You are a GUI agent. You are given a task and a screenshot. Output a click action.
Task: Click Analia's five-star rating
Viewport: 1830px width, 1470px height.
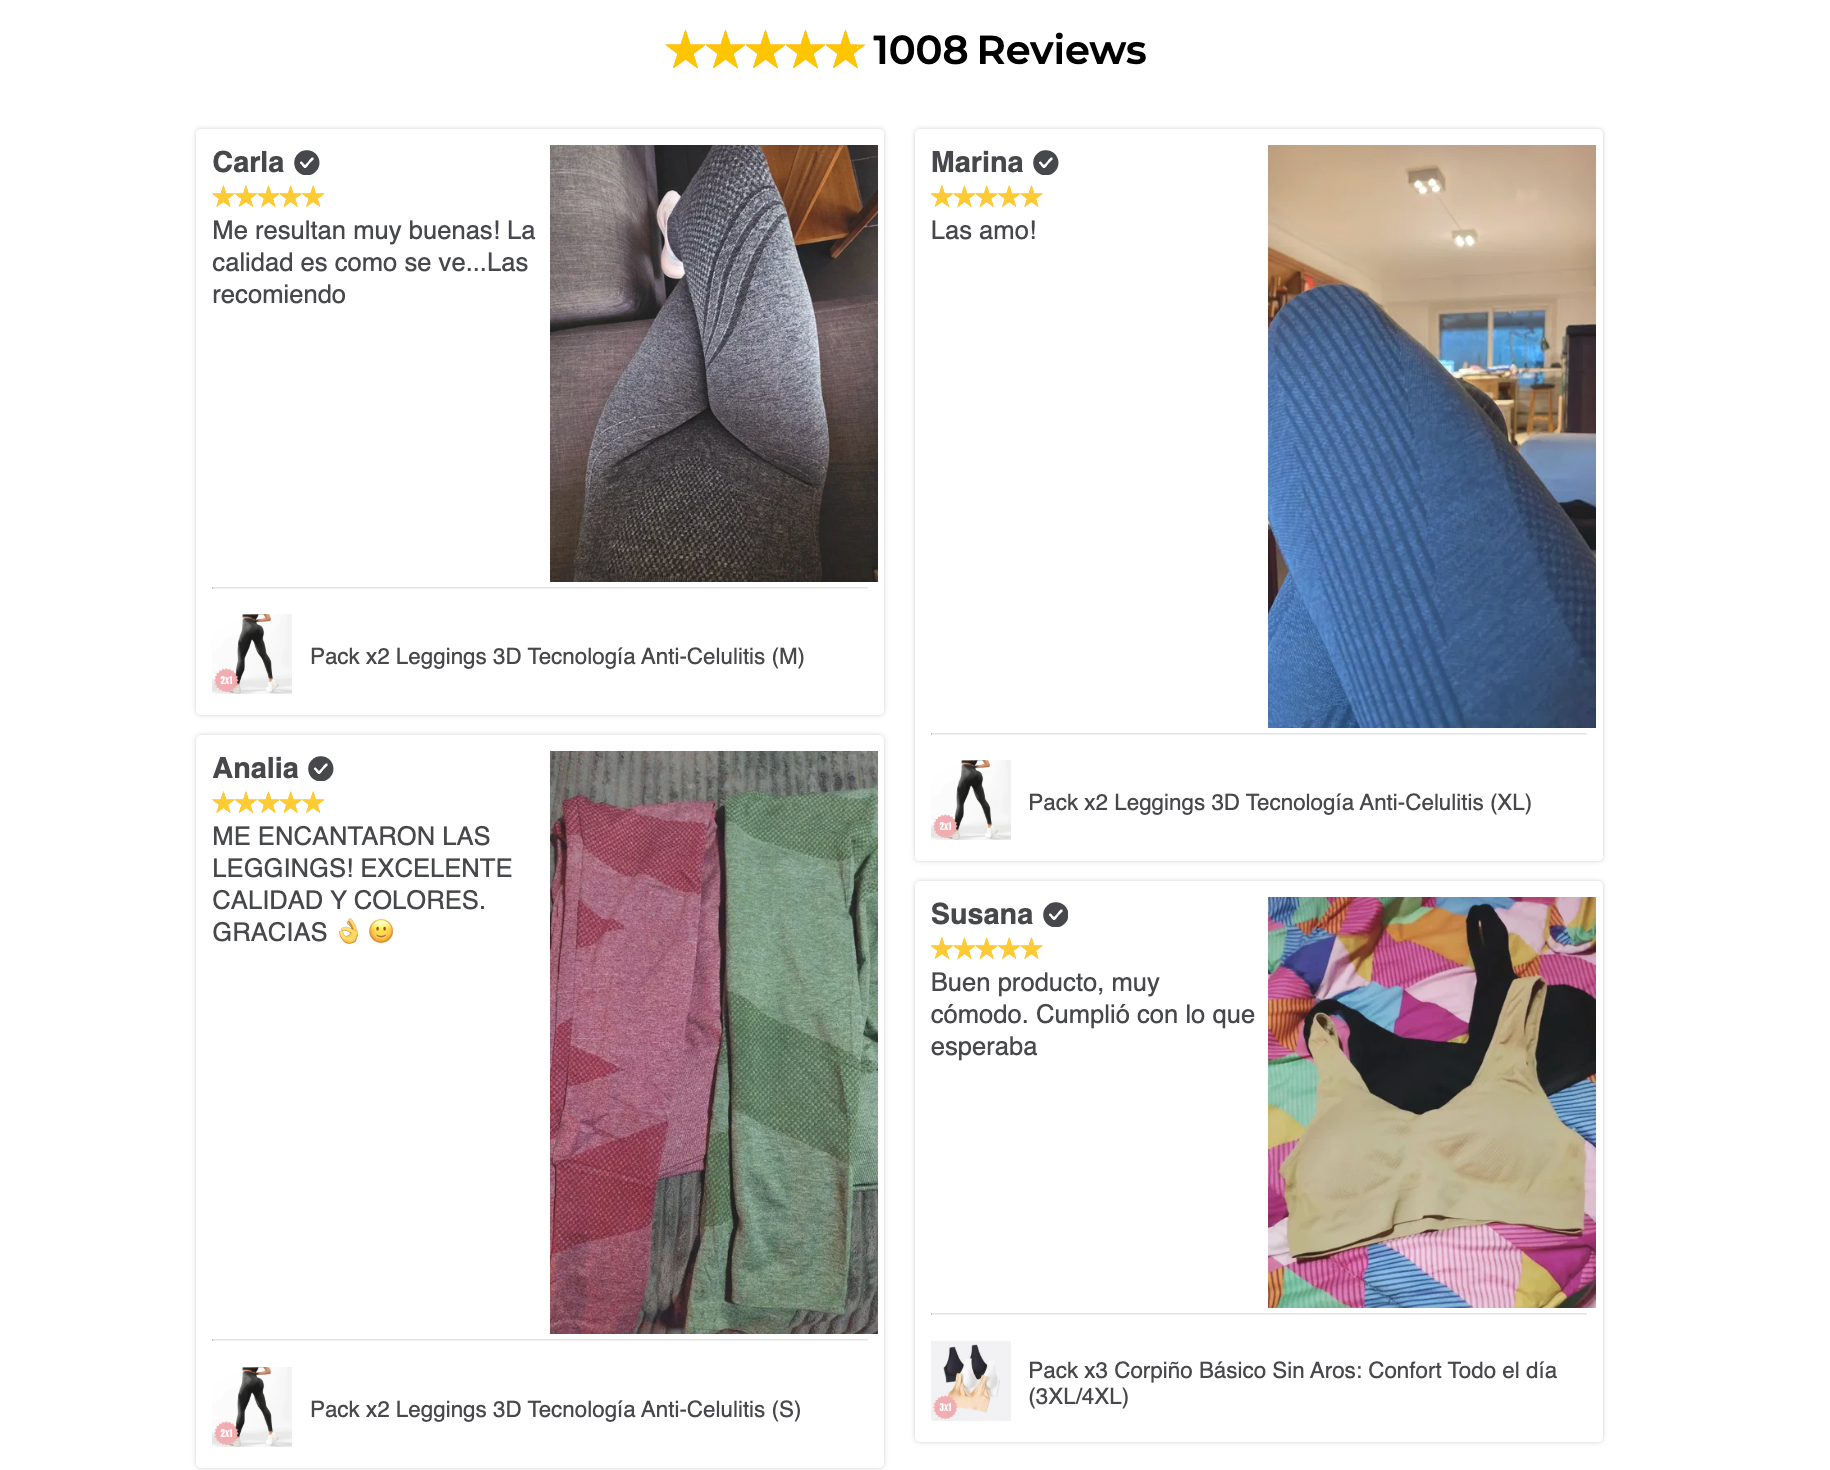pyautogui.click(x=268, y=803)
